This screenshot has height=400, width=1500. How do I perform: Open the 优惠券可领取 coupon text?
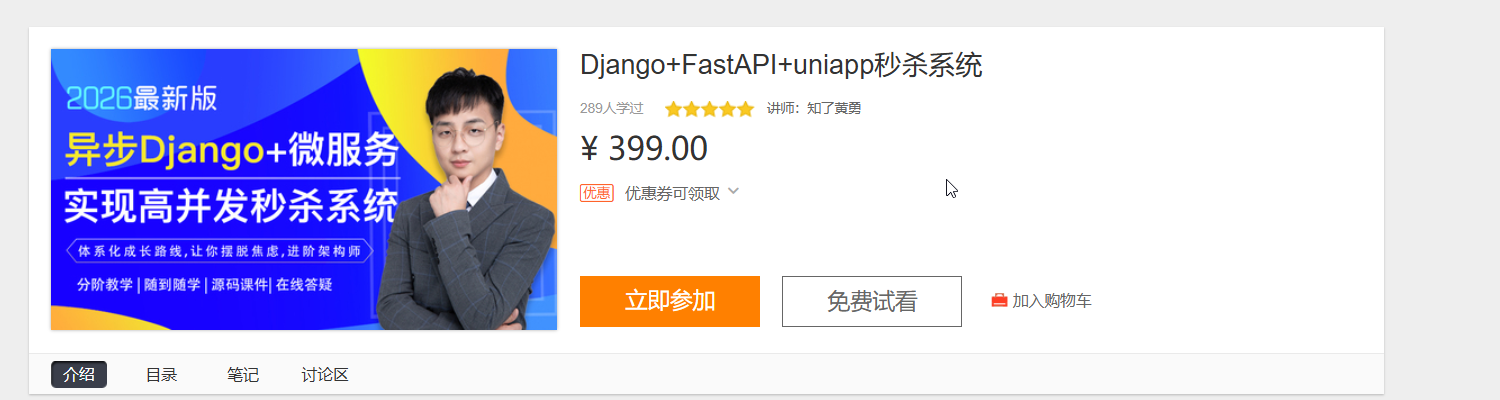[x=672, y=193]
